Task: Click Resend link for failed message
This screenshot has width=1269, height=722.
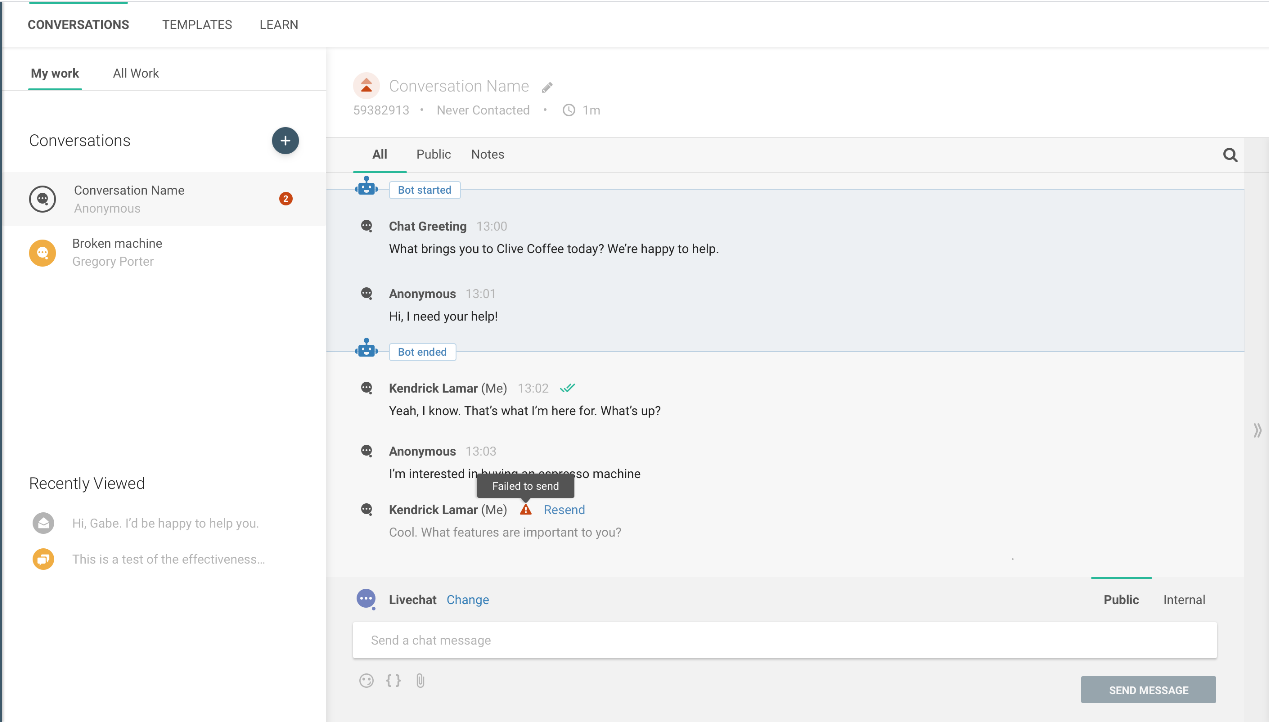Action: click(564, 510)
